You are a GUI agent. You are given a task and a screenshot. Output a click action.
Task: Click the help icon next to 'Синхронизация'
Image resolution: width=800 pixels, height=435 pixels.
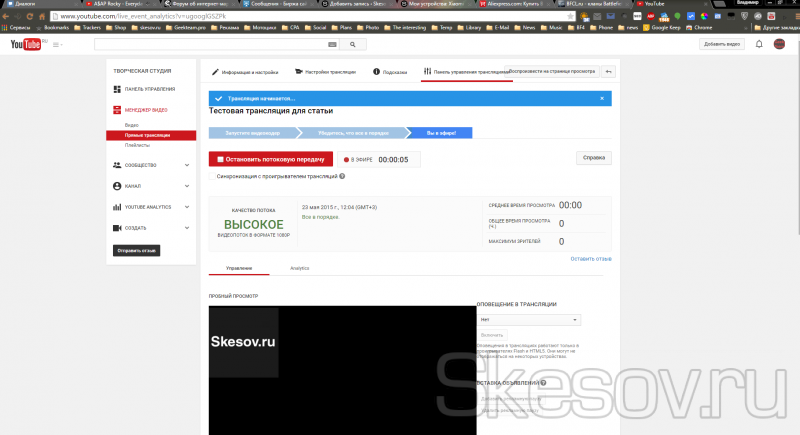[342, 176]
